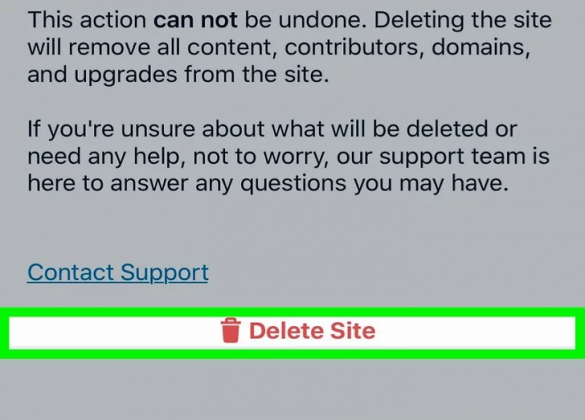Click the red trash can icon

(230, 330)
